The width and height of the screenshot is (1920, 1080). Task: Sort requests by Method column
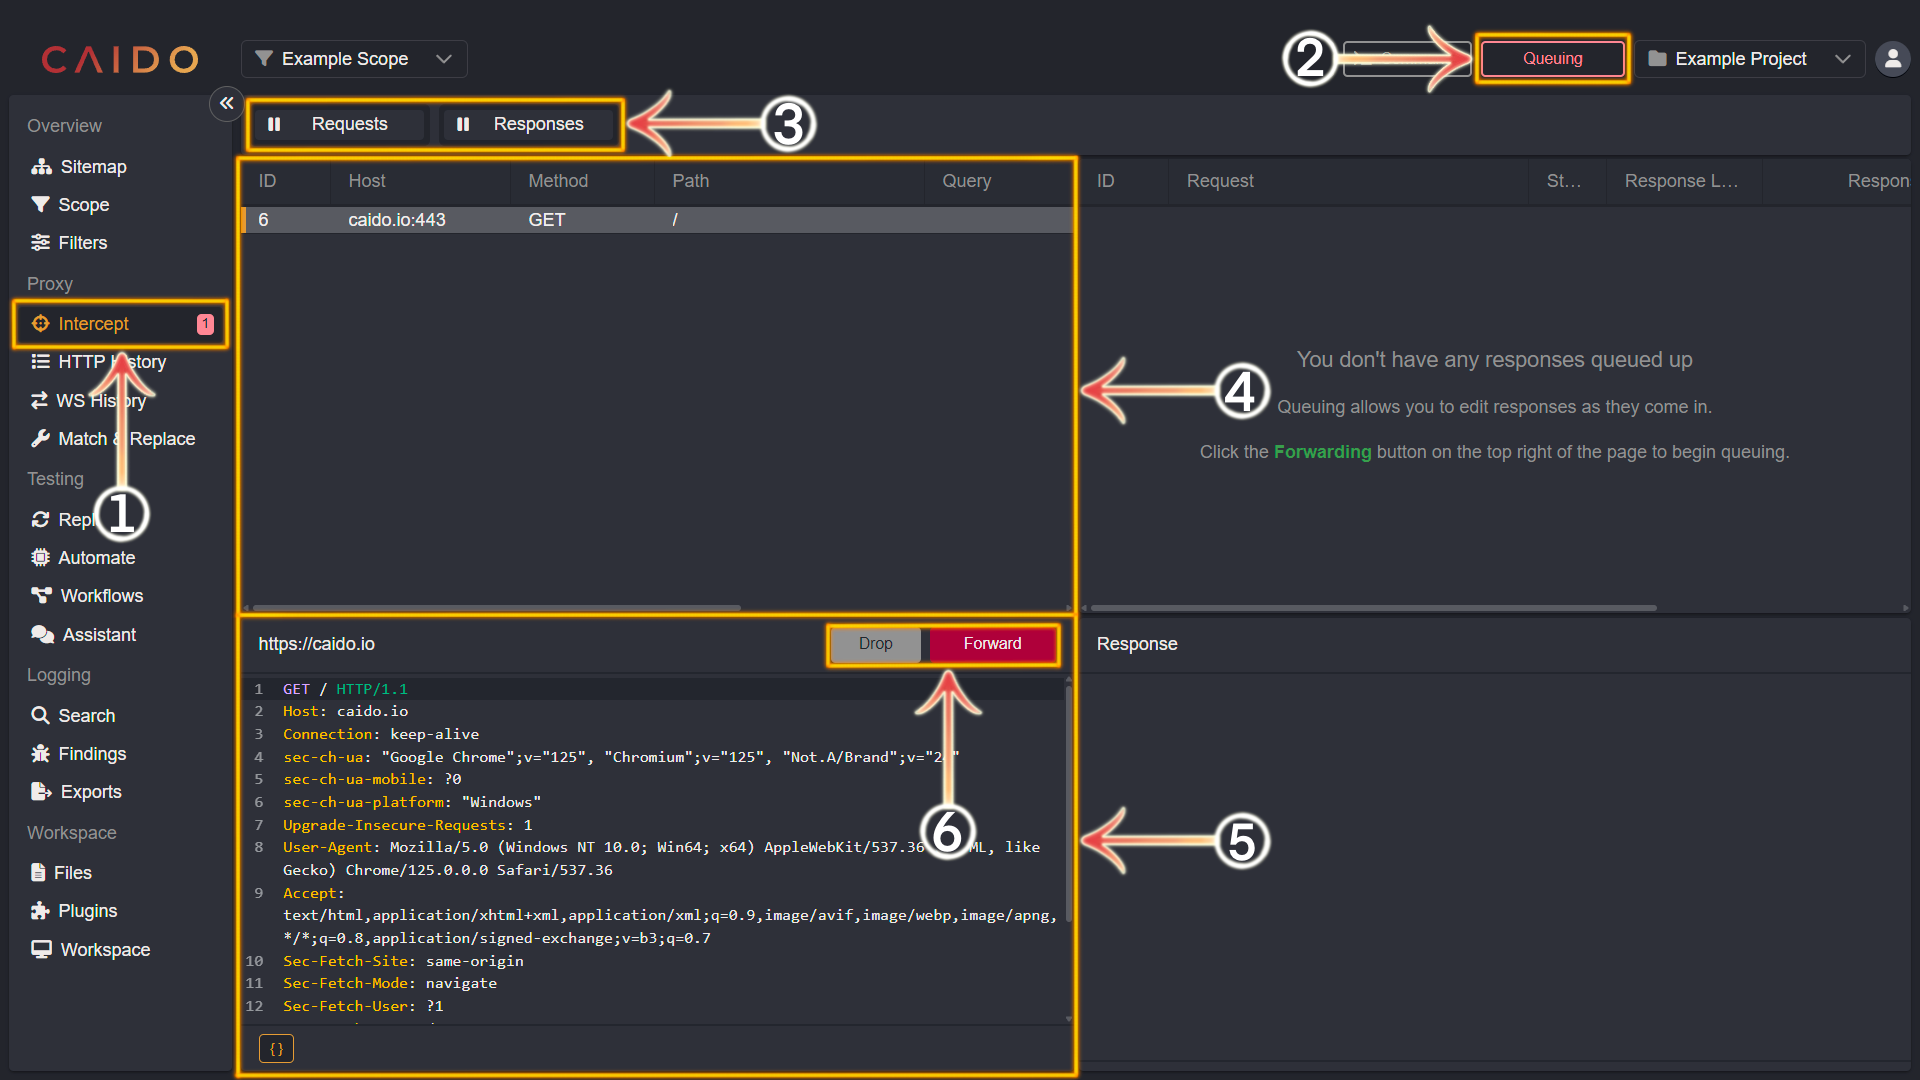558,181
